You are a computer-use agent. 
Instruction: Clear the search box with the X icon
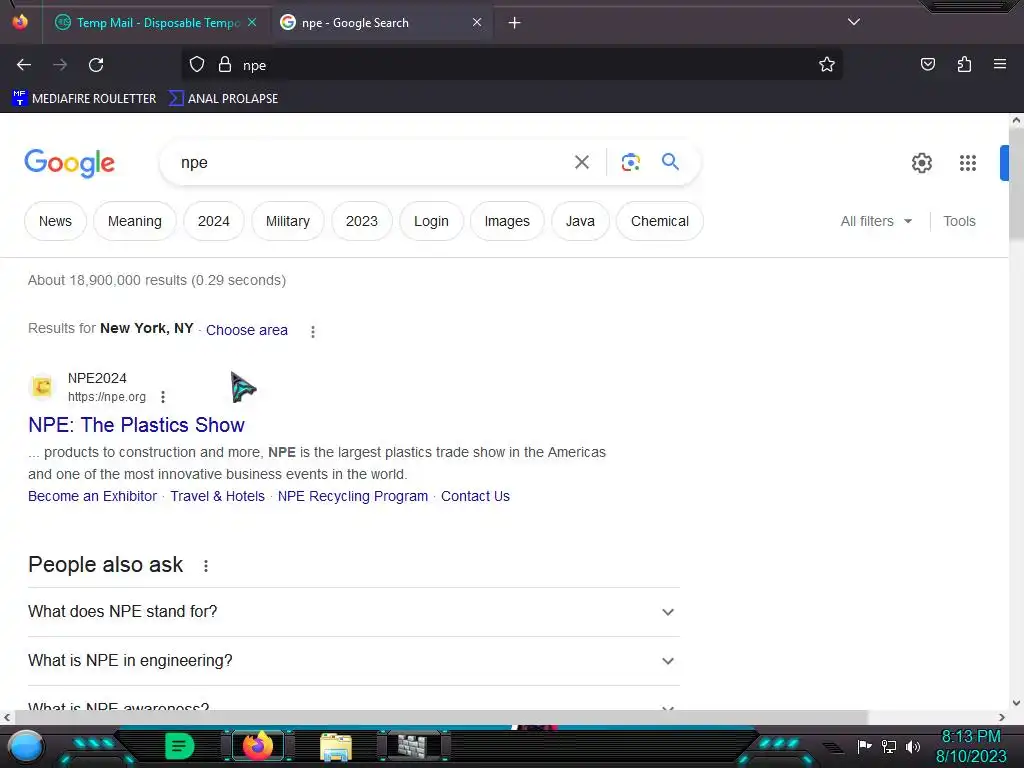pyautogui.click(x=581, y=162)
